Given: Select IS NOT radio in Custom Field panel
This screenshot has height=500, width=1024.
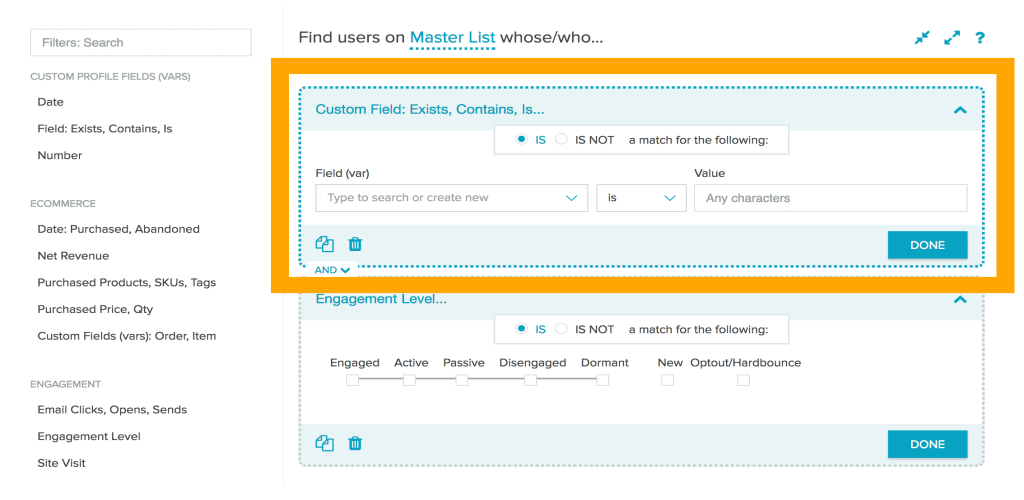Looking at the screenshot, I should click(x=561, y=140).
